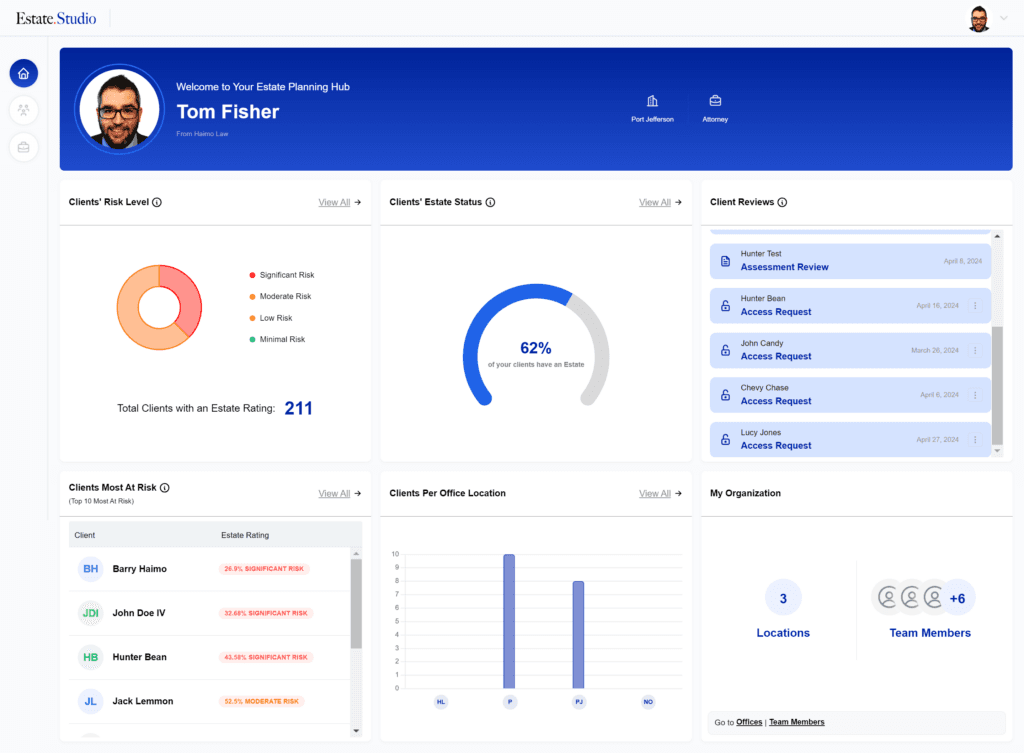Click lock icon on John Candy request
The height and width of the screenshot is (753, 1024).
point(726,351)
